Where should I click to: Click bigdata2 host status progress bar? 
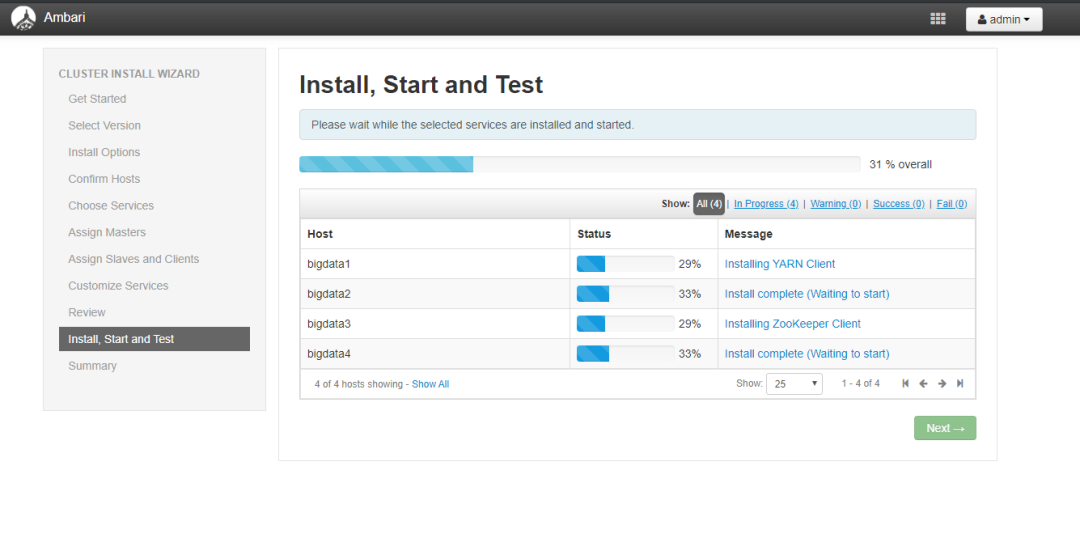pos(625,294)
